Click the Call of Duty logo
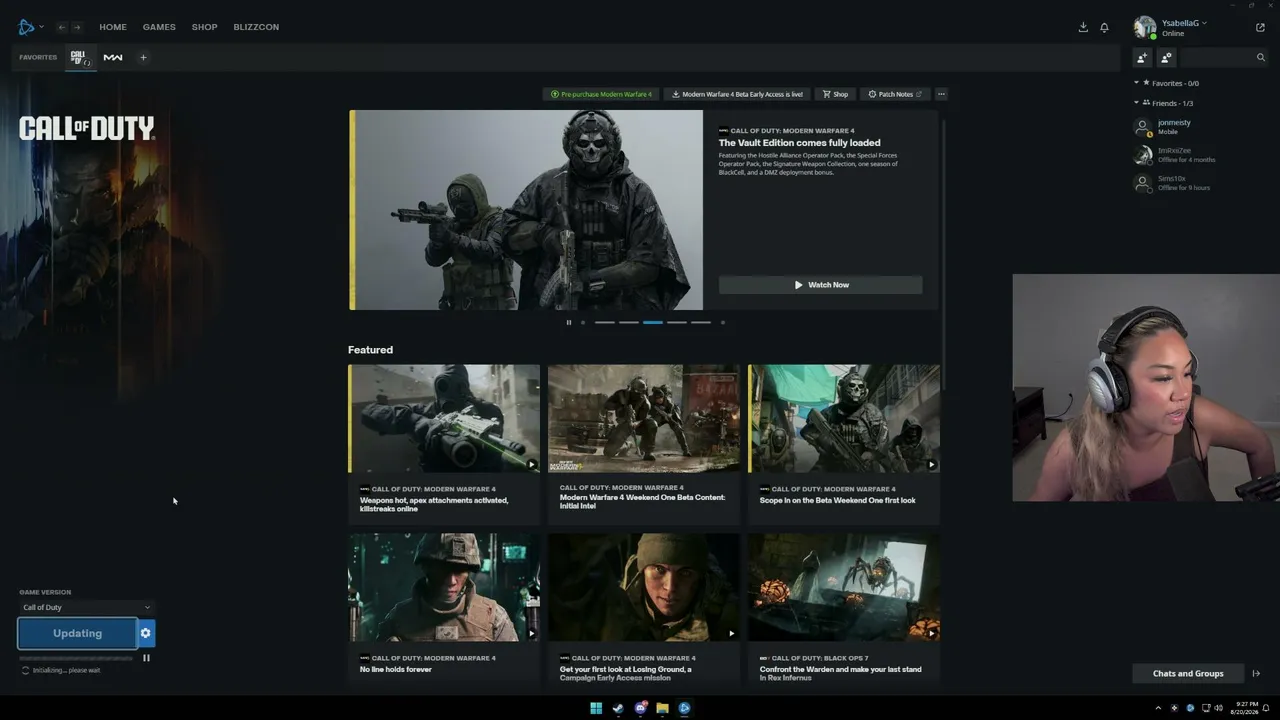Viewport: 1280px width, 720px height. tap(87, 128)
